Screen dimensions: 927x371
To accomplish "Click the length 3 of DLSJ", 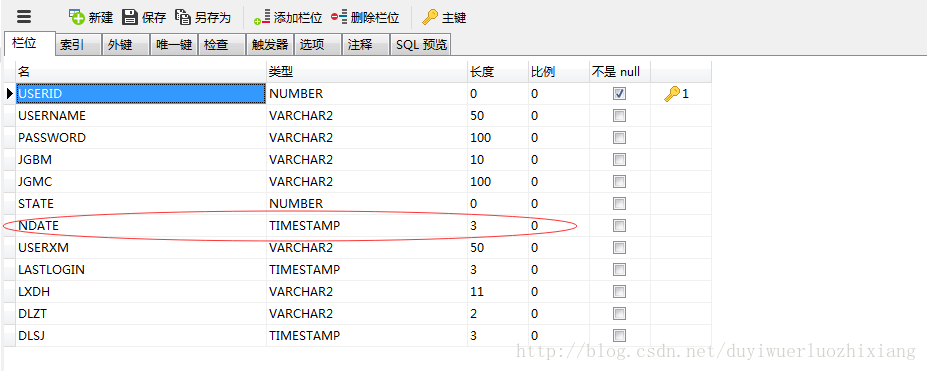I will coord(498,336).
